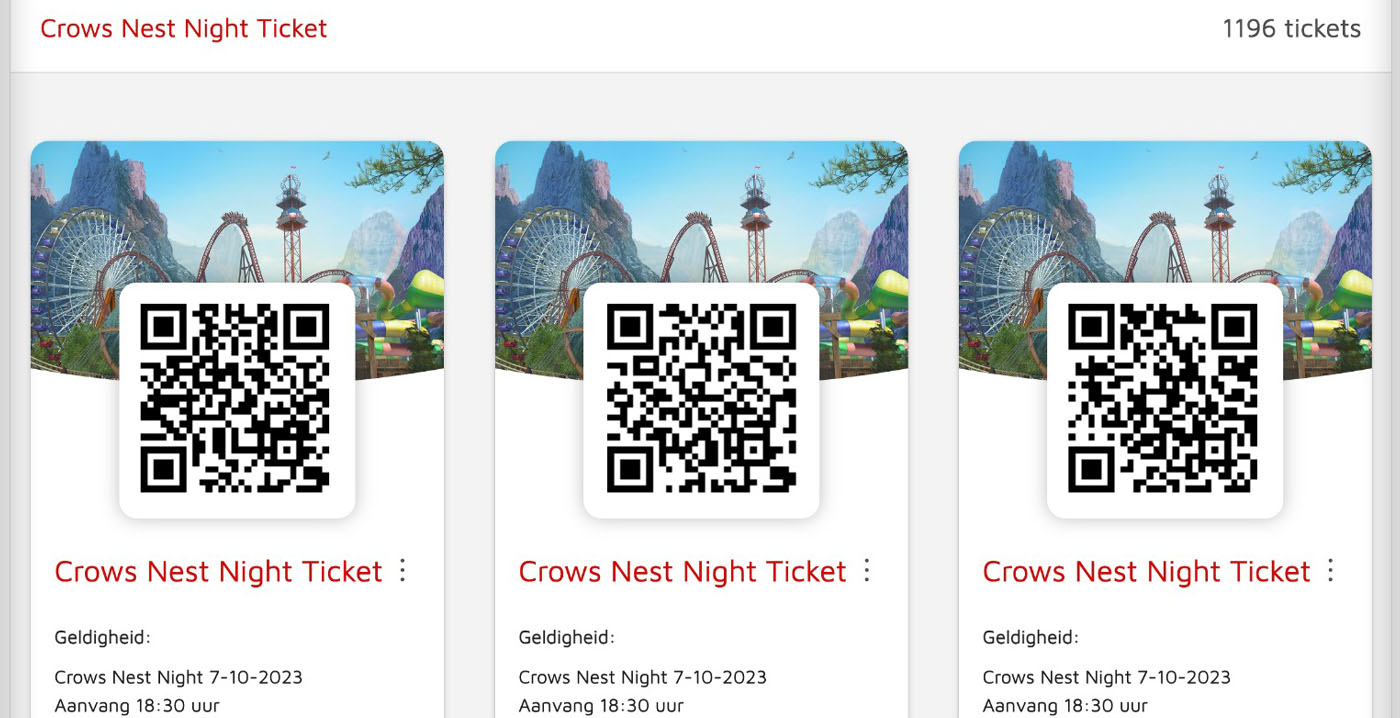This screenshot has width=1400, height=718.
Task: Click the 1196 tickets counter
Action: [1291, 29]
